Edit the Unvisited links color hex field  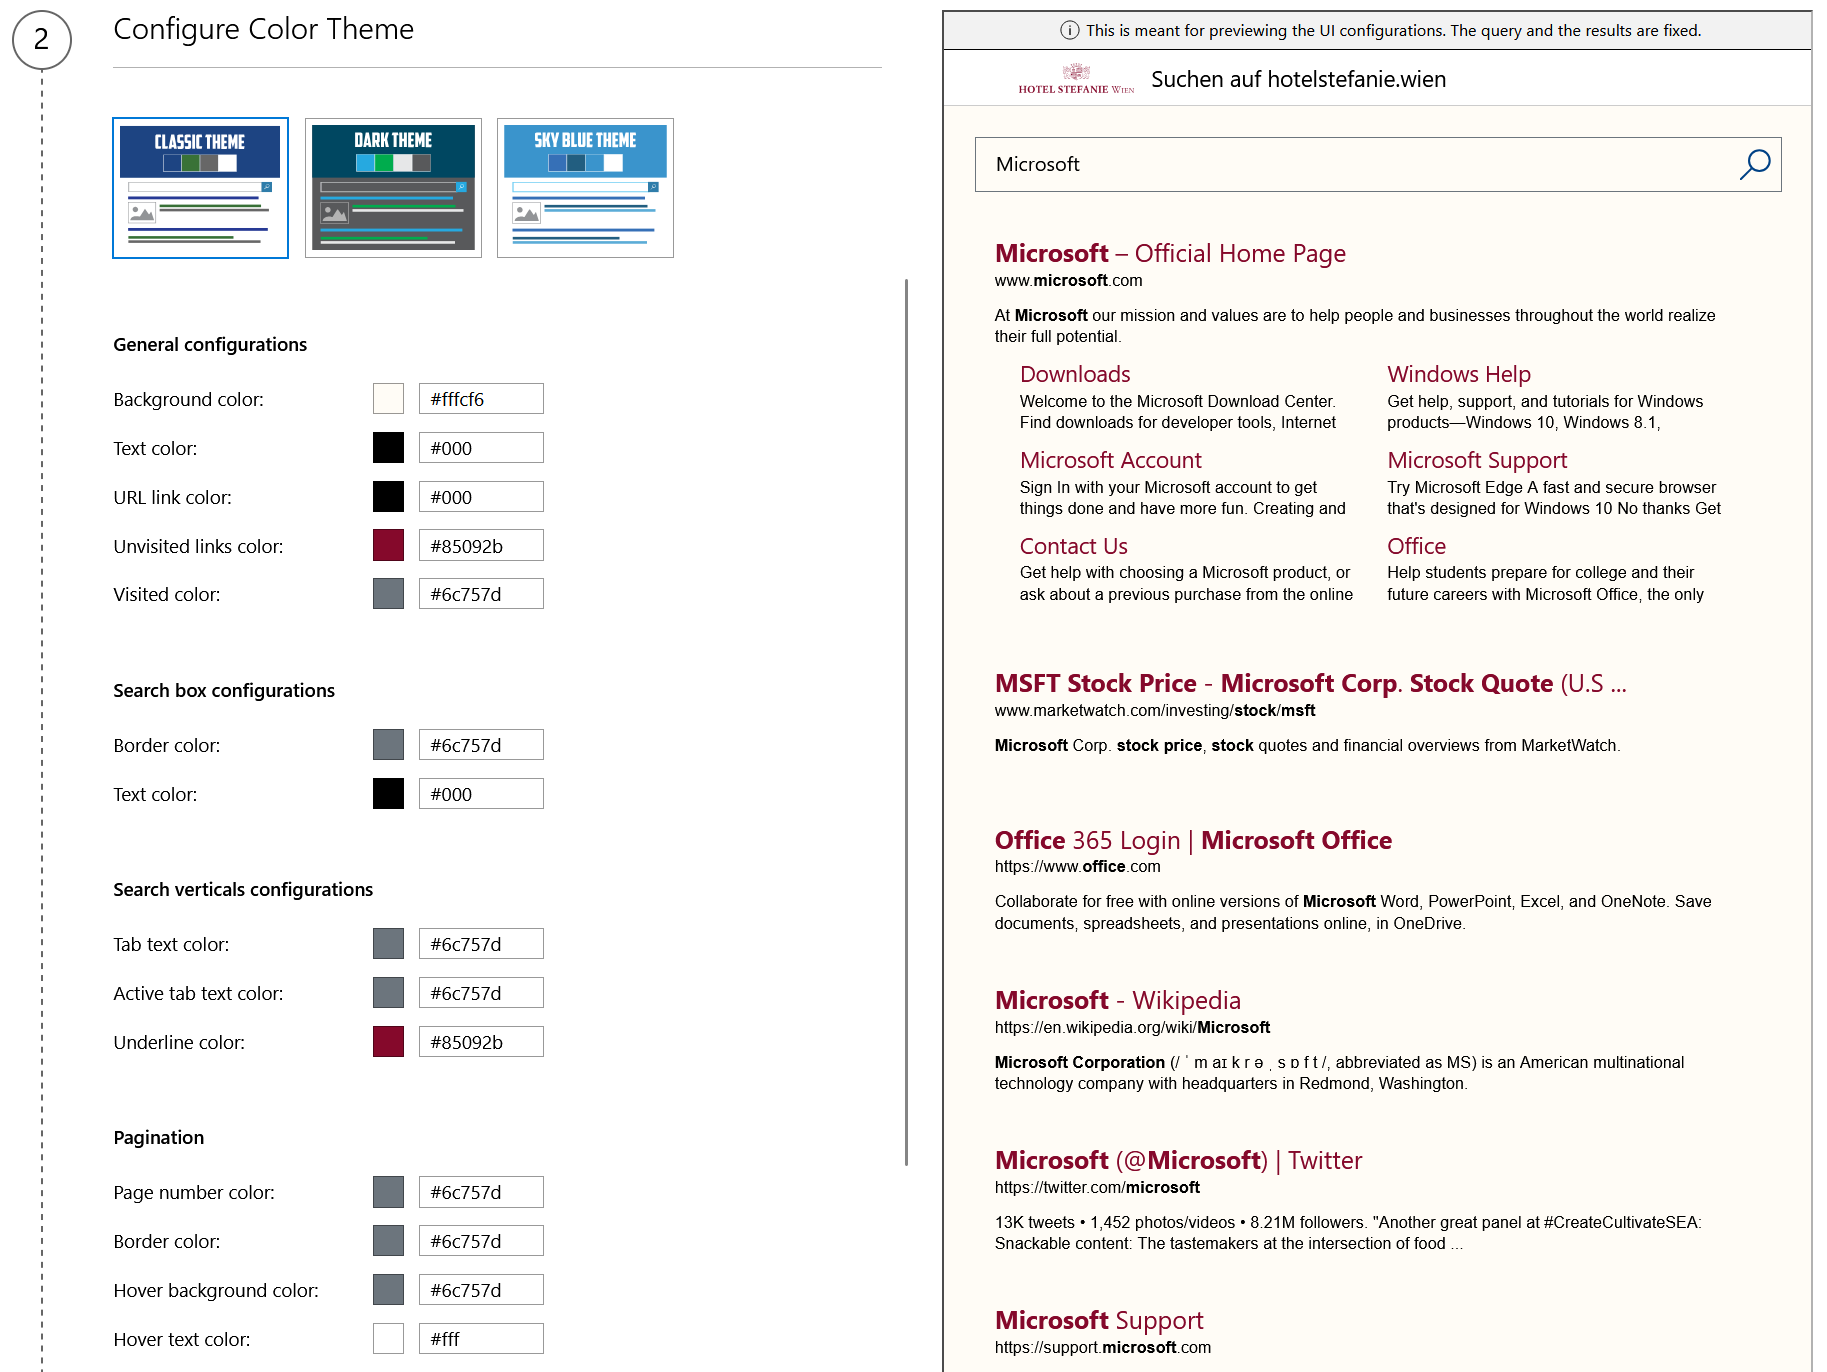[481, 545]
